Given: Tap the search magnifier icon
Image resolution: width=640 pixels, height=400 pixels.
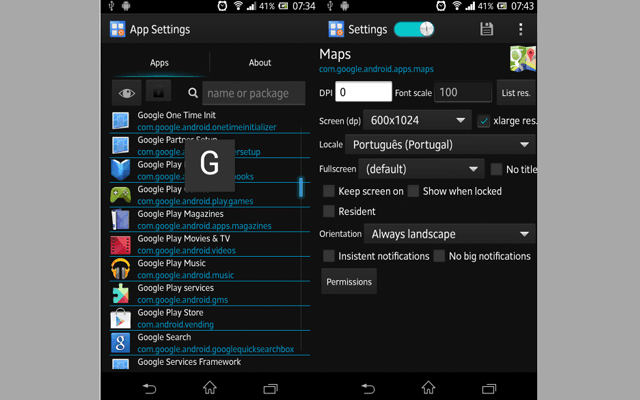Looking at the screenshot, I should pos(193,93).
